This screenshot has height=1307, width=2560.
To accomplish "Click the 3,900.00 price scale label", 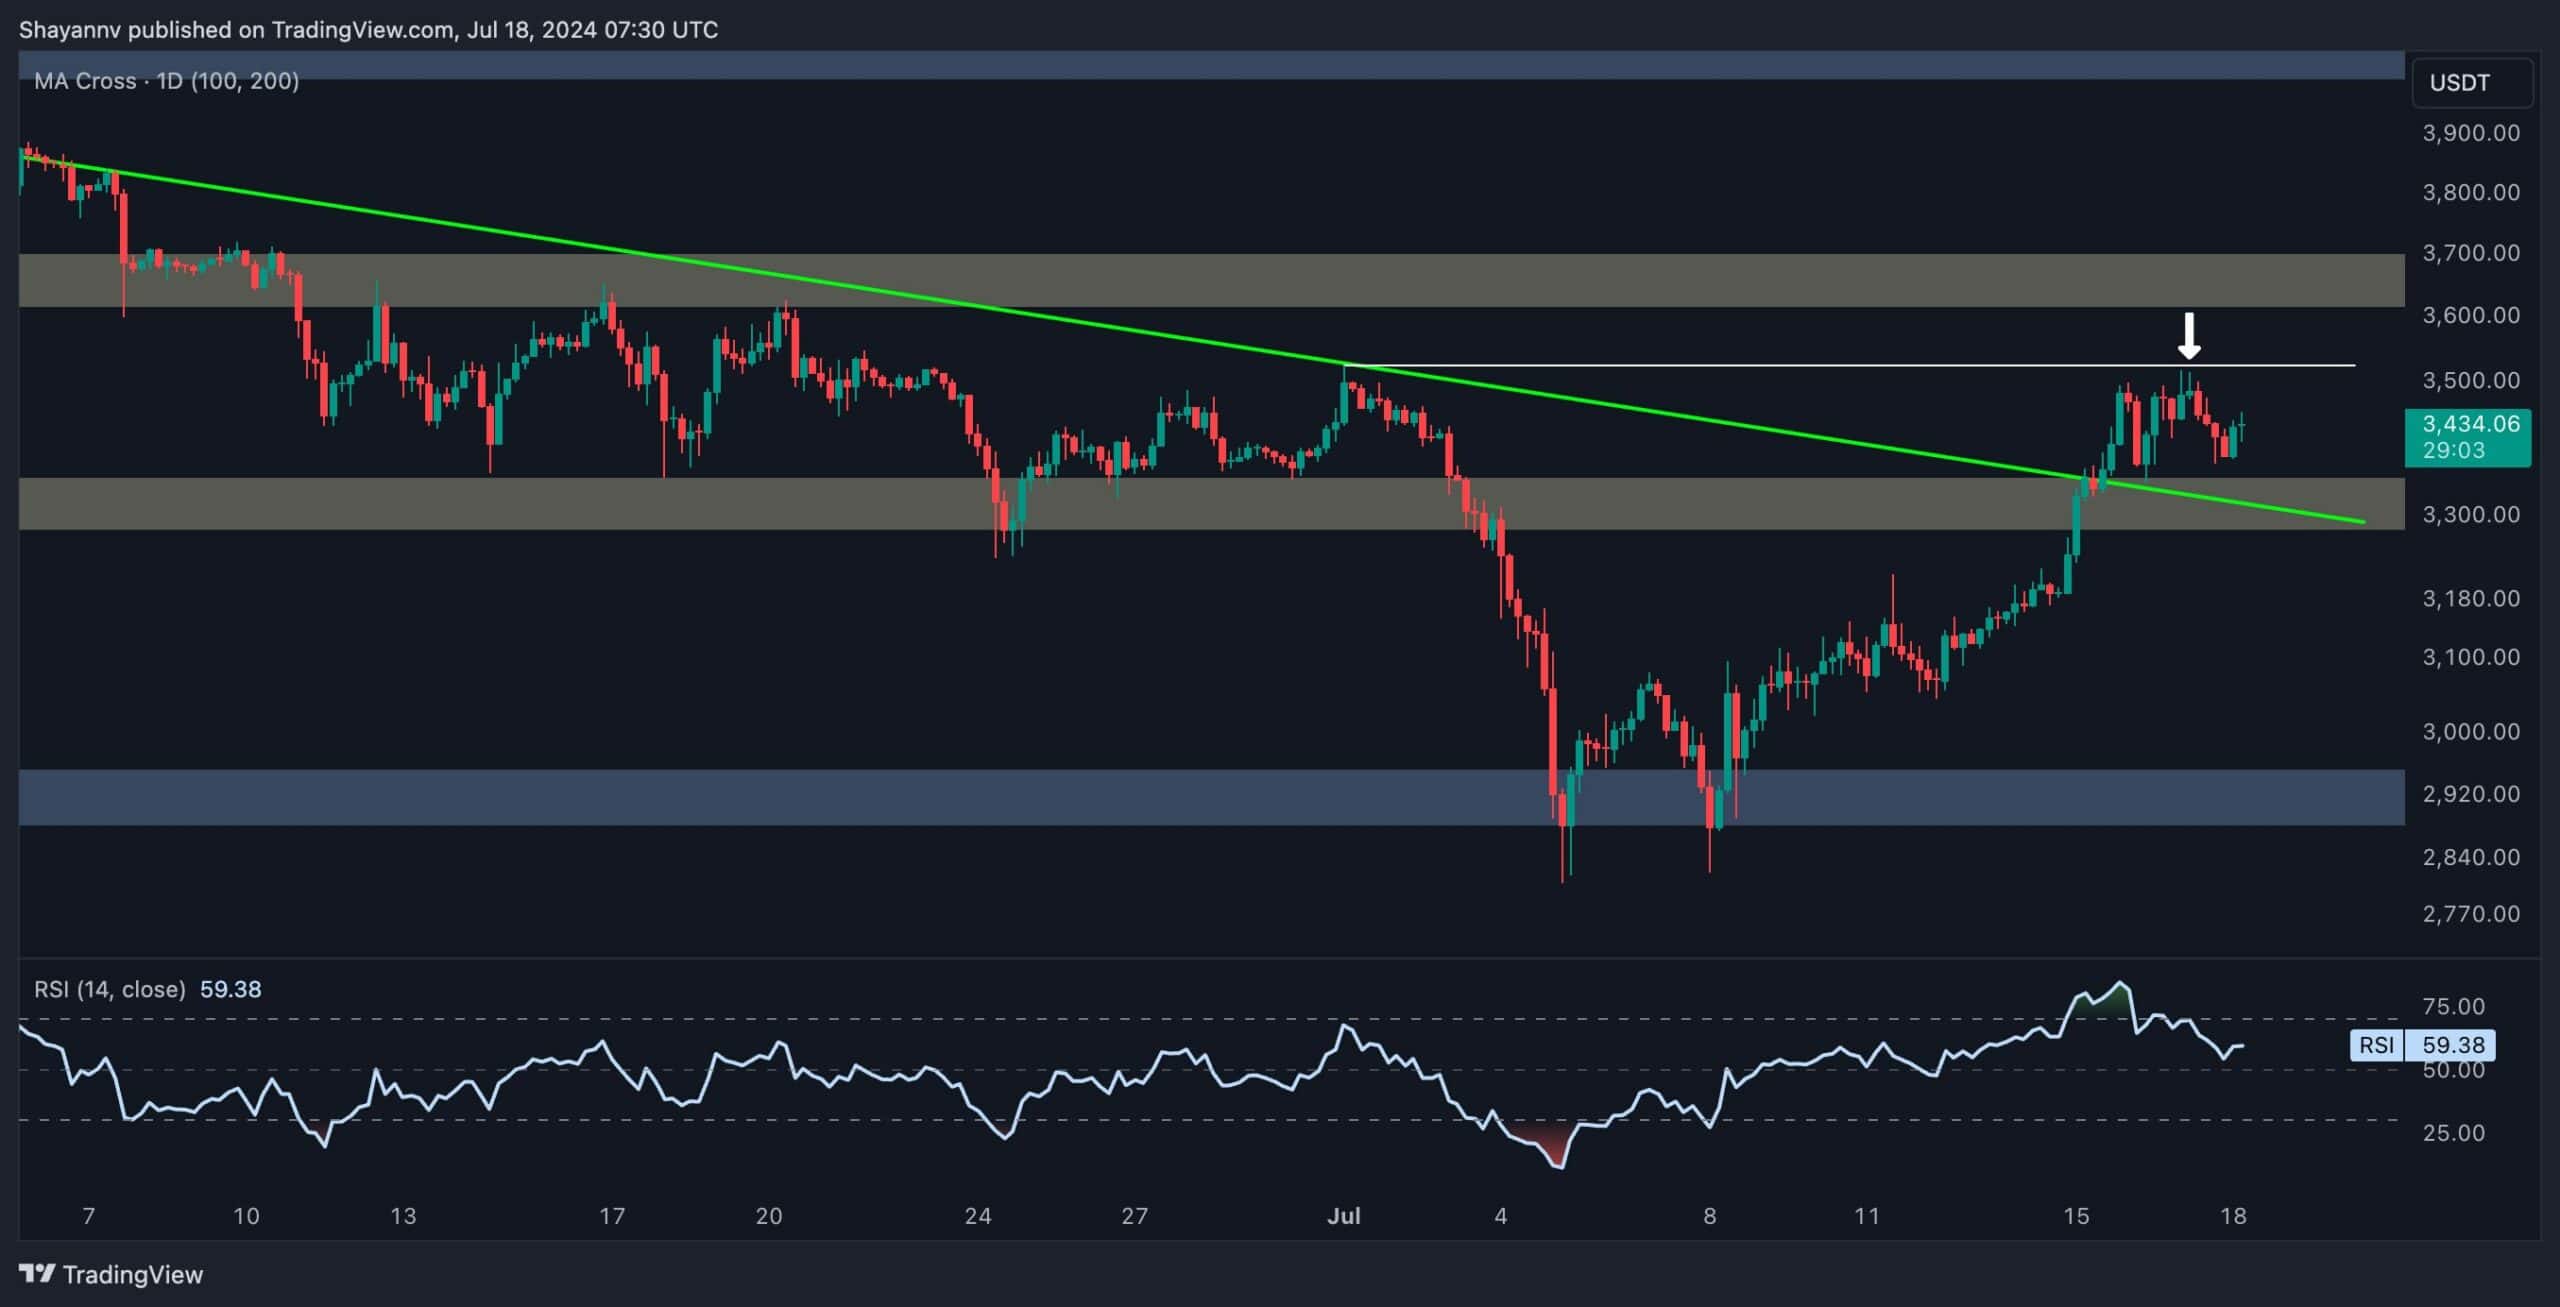I will tap(2468, 131).
